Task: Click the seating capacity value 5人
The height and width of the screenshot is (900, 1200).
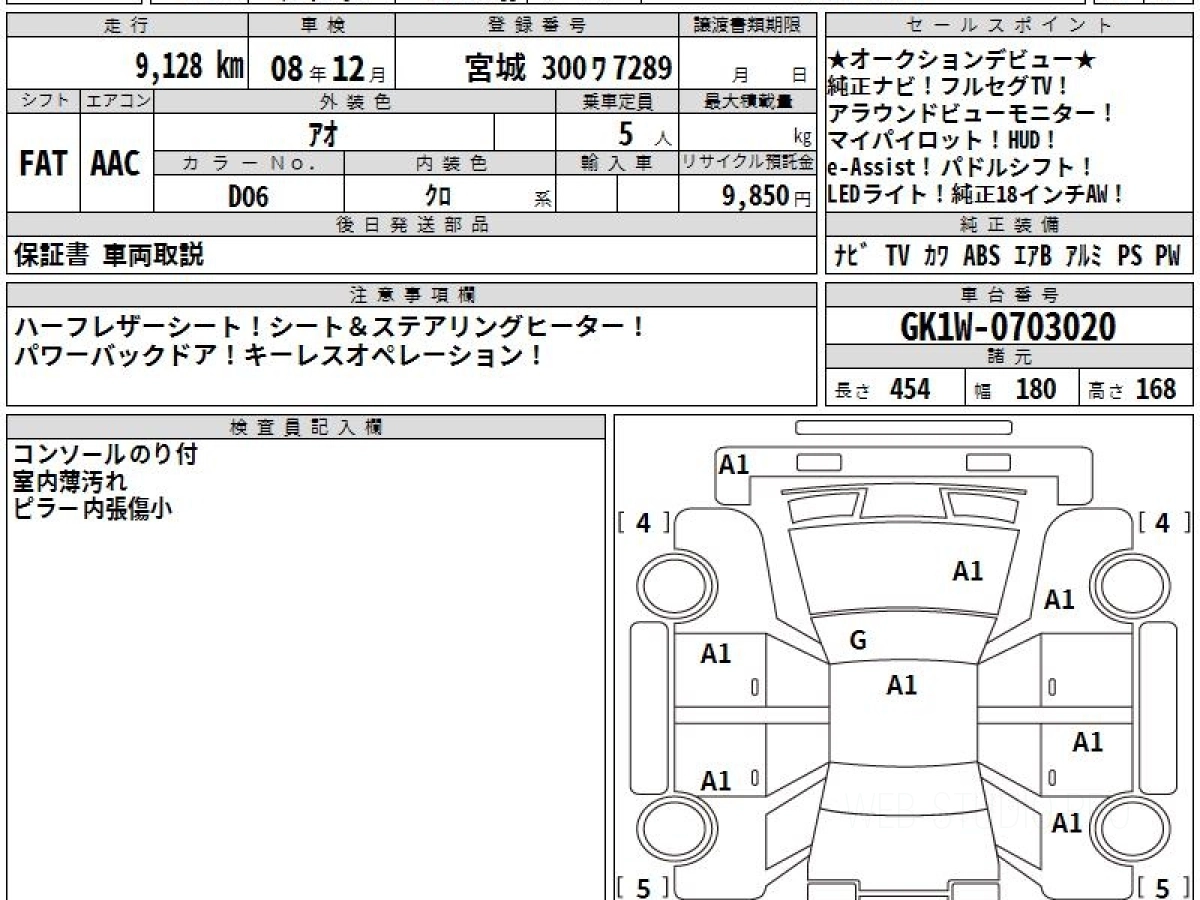Action: 644,133
